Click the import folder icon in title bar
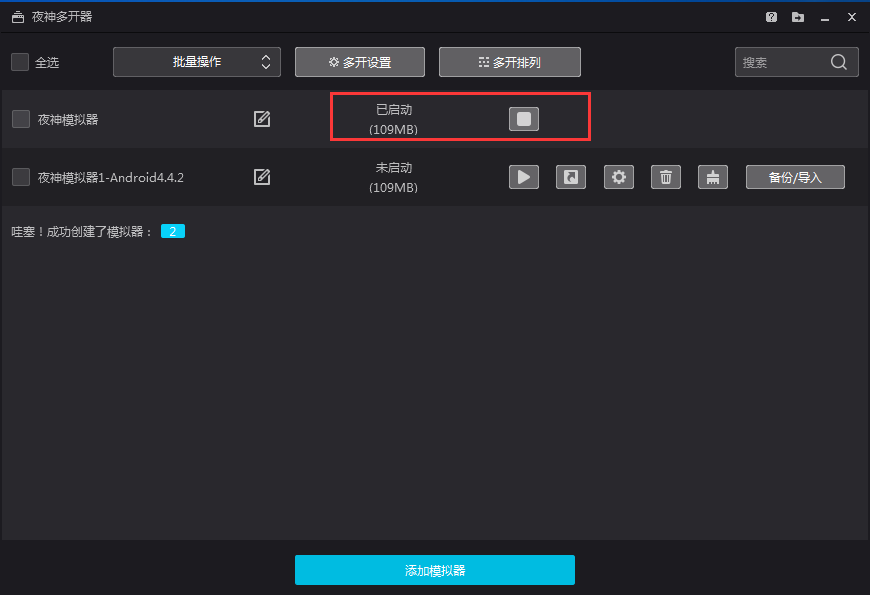 click(798, 17)
